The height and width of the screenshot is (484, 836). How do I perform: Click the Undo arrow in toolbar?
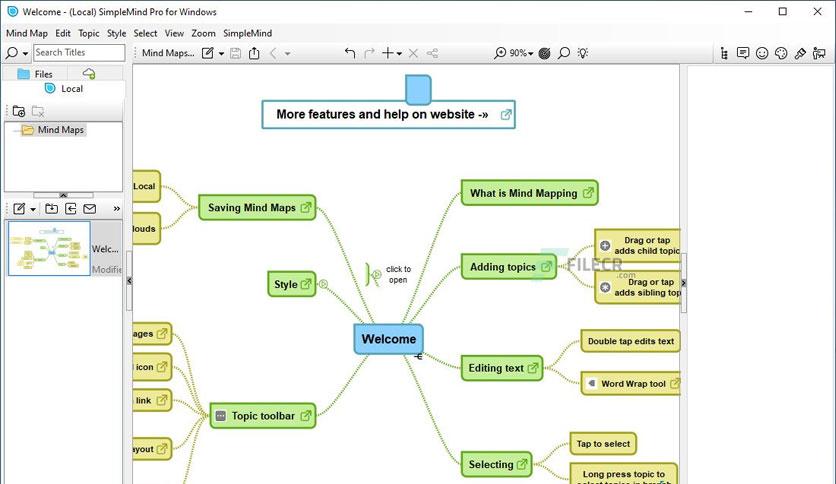tap(350, 53)
